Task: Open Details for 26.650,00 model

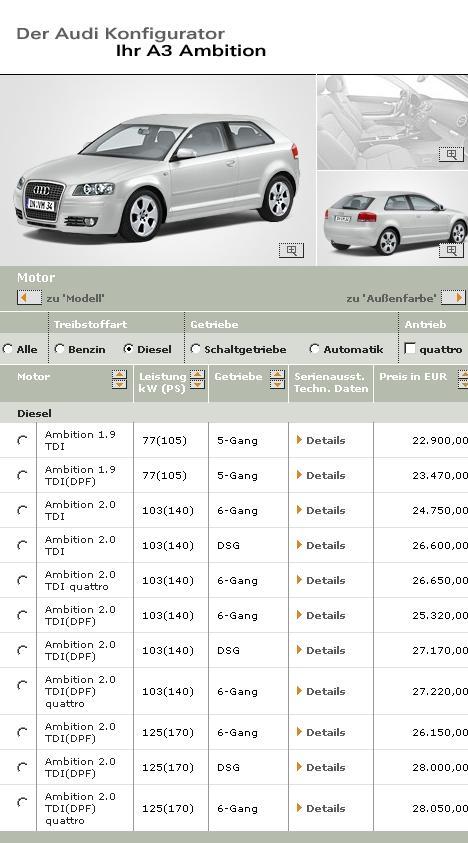Action: [321, 580]
